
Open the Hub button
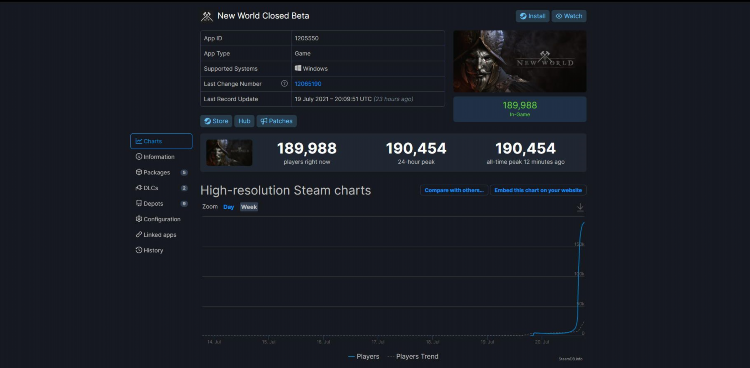pos(244,121)
